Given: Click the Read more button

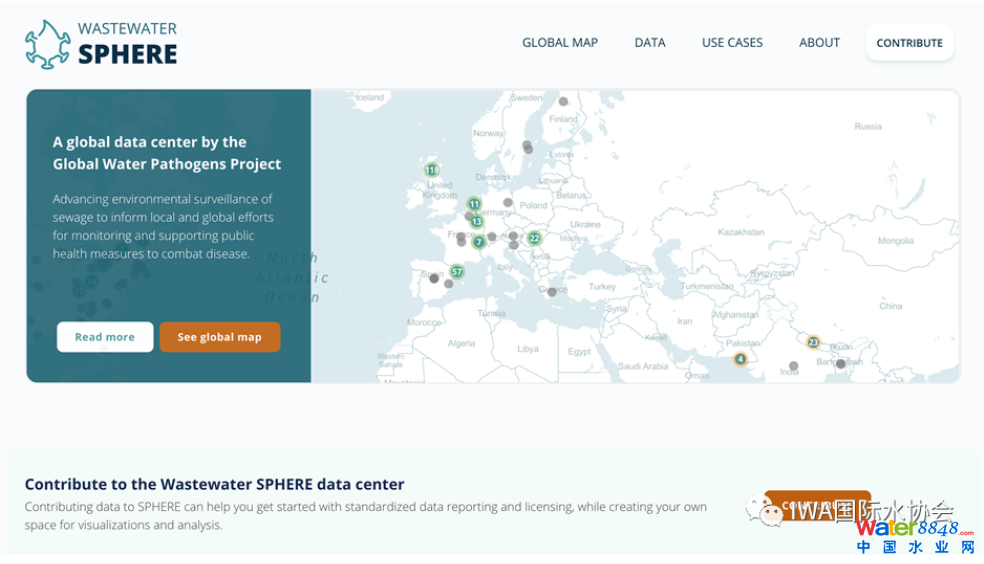Looking at the screenshot, I should pyautogui.click(x=105, y=337).
